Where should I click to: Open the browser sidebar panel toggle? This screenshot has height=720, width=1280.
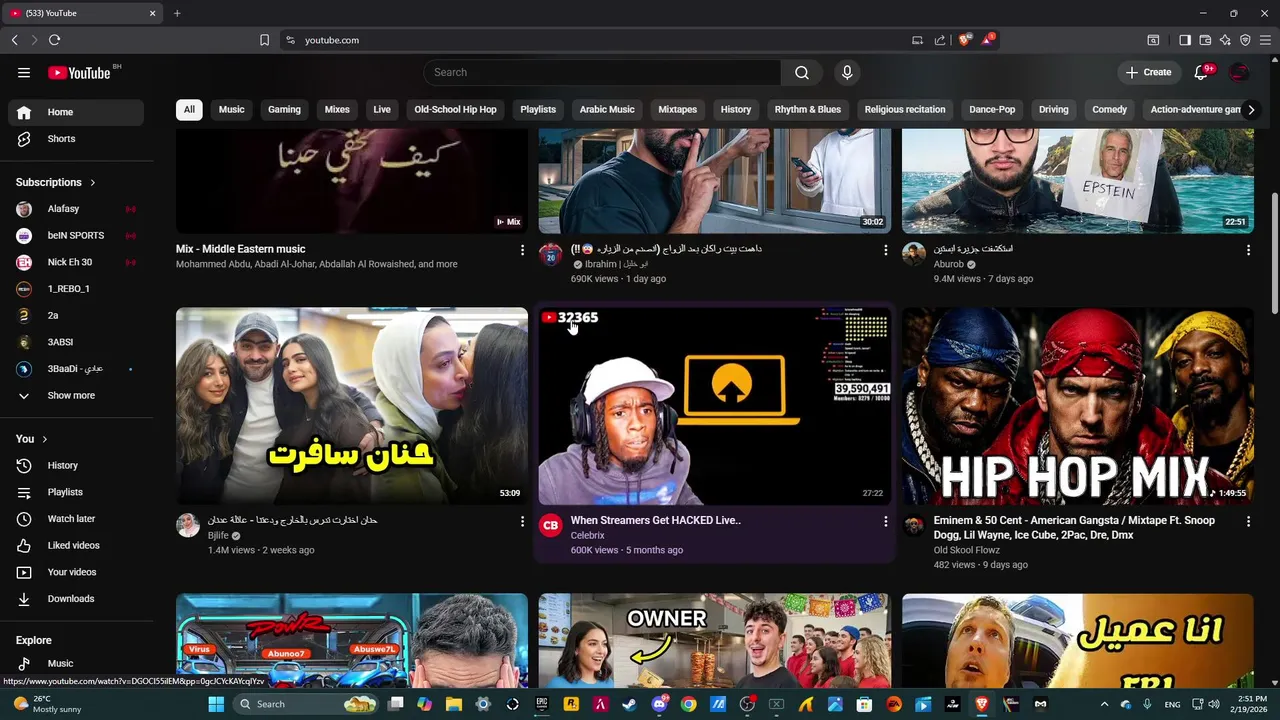point(1185,40)
